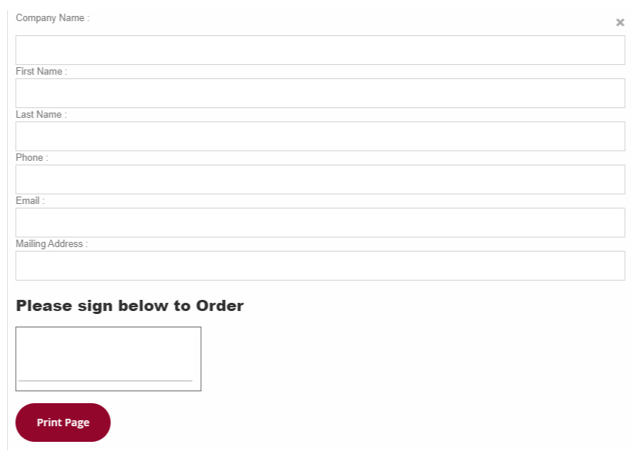Close the order form dialog
The image size is (638, 462).
tap(620, 22)
